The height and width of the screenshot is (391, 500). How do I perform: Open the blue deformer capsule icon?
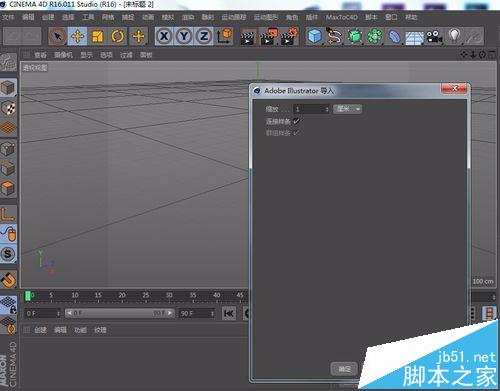(395, 36)
